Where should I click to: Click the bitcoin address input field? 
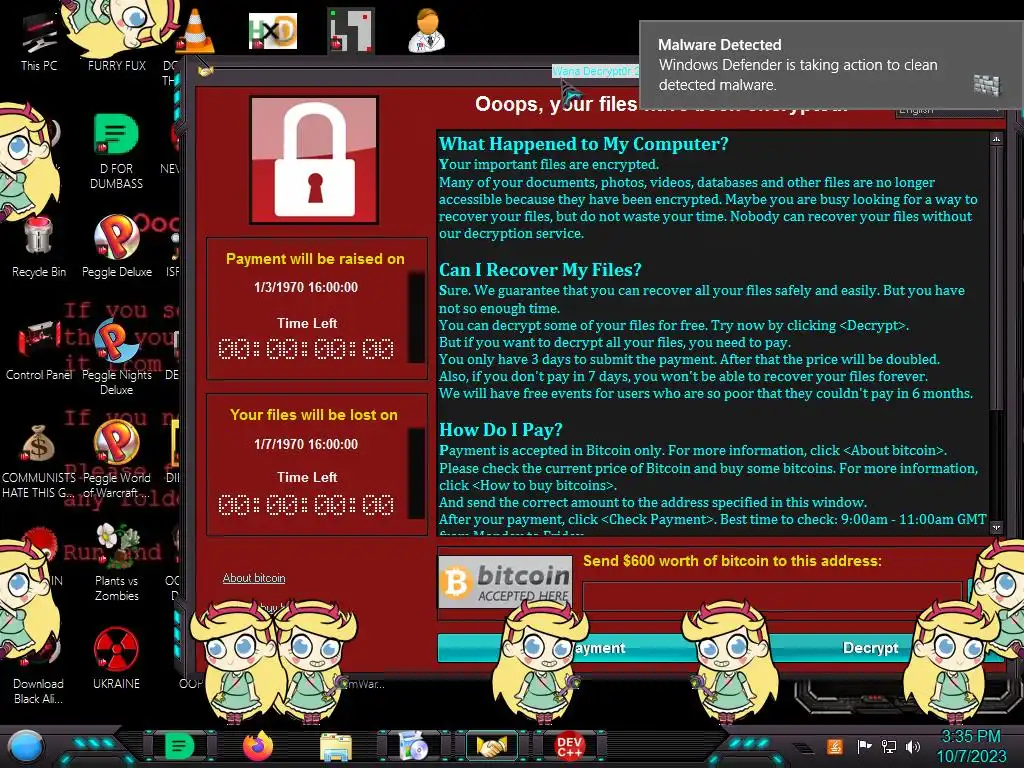(x=772, y=596)
